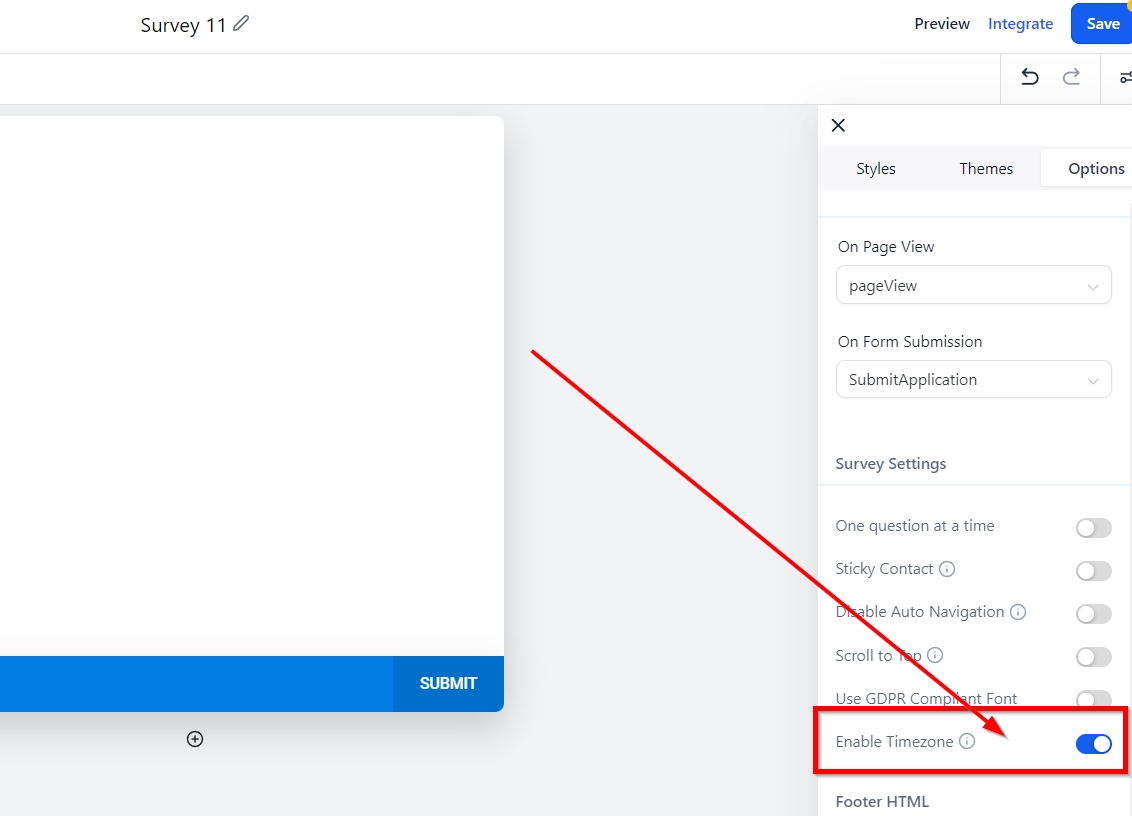The height and width of the screenshot is (816, 1132).
Task: Open the survey Preview
Action: 941,24
